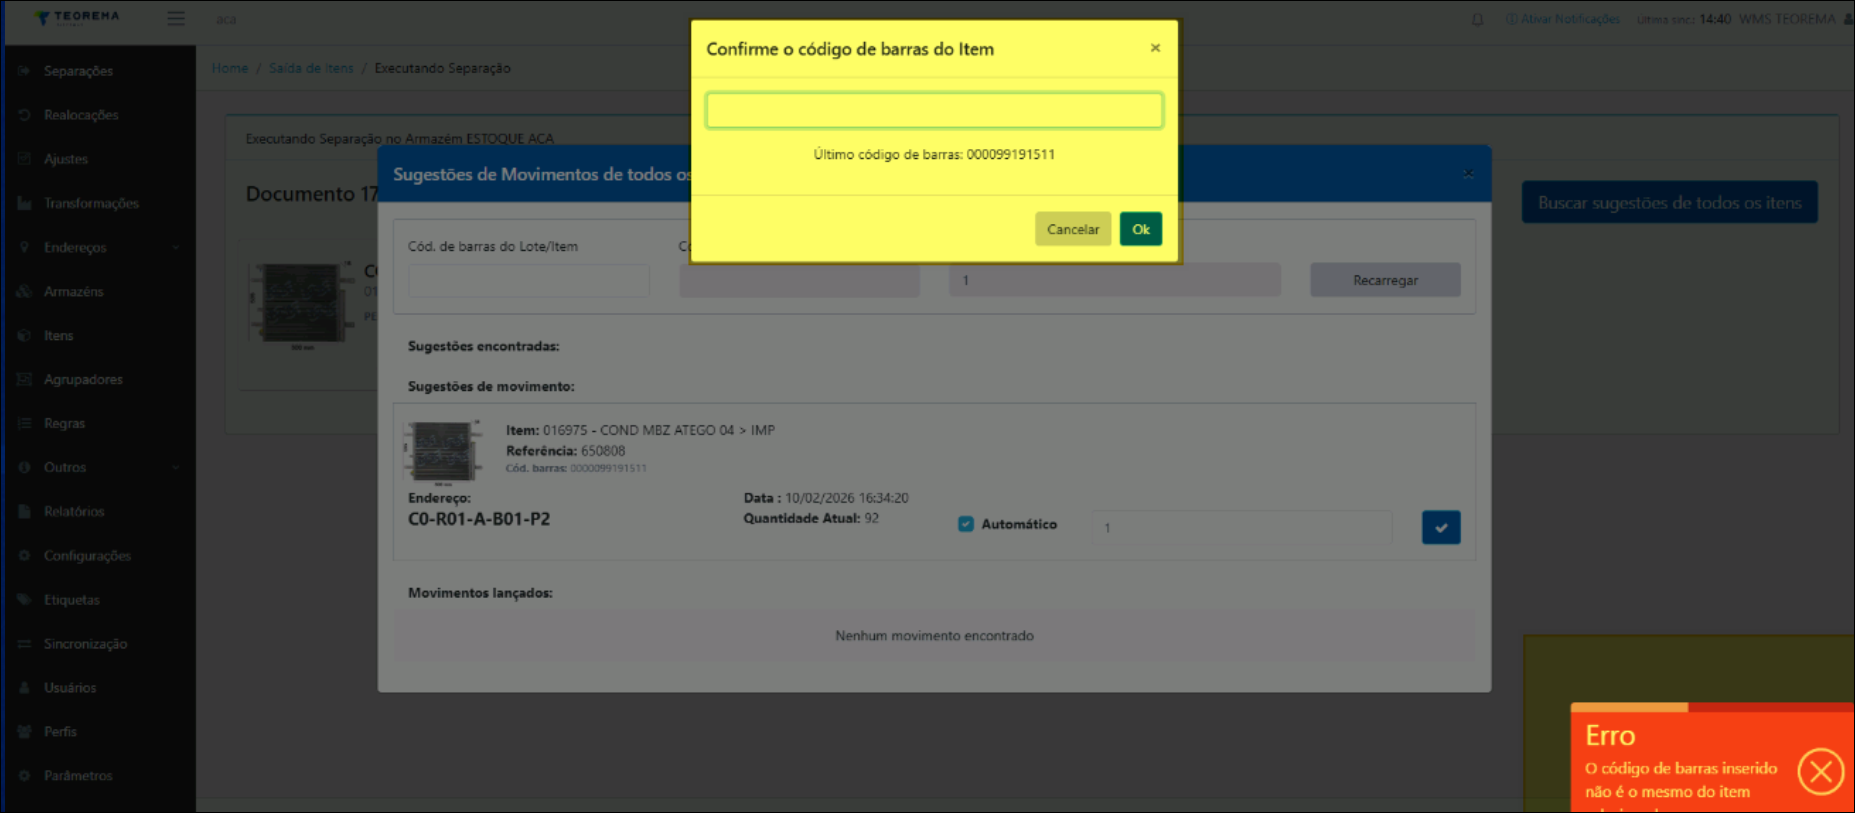Dismiss the Erro toast with X icon
Viewport: 1855px width, 813px height.
(1820, 772)
